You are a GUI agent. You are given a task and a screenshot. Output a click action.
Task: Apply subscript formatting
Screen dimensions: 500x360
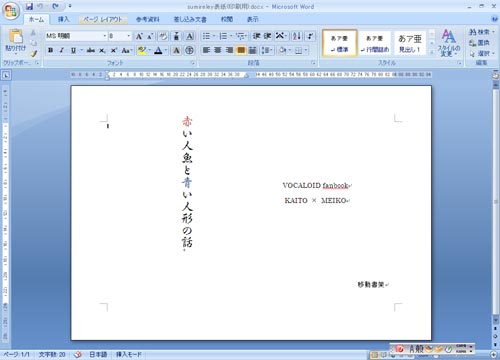102,50
